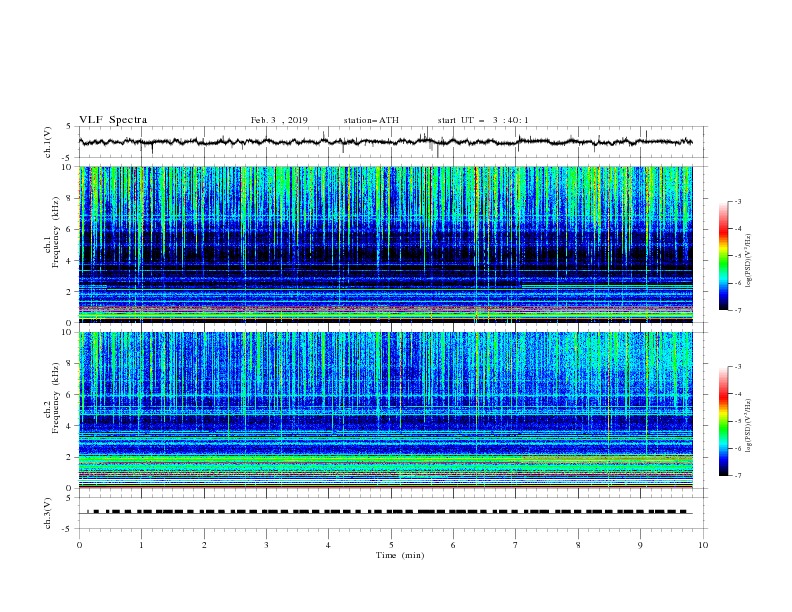Click the ch.2 spectrogram color bar
This screenshot has height=612, width=792.
pyautogui.click(x=723, y=421)
